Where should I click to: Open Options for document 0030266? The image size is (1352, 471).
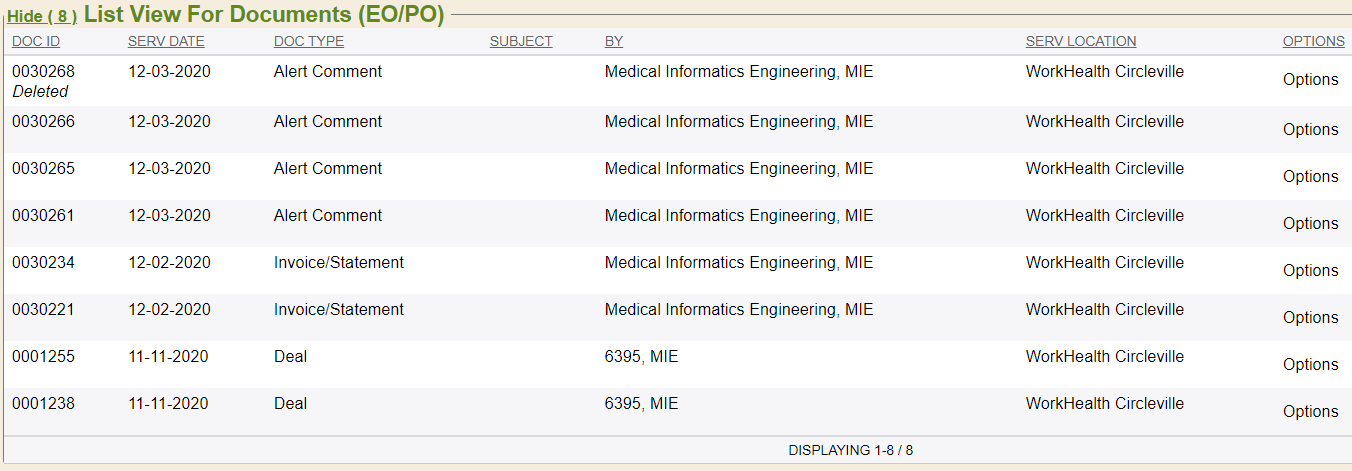pyautogui.click(x=1310, y=130)
